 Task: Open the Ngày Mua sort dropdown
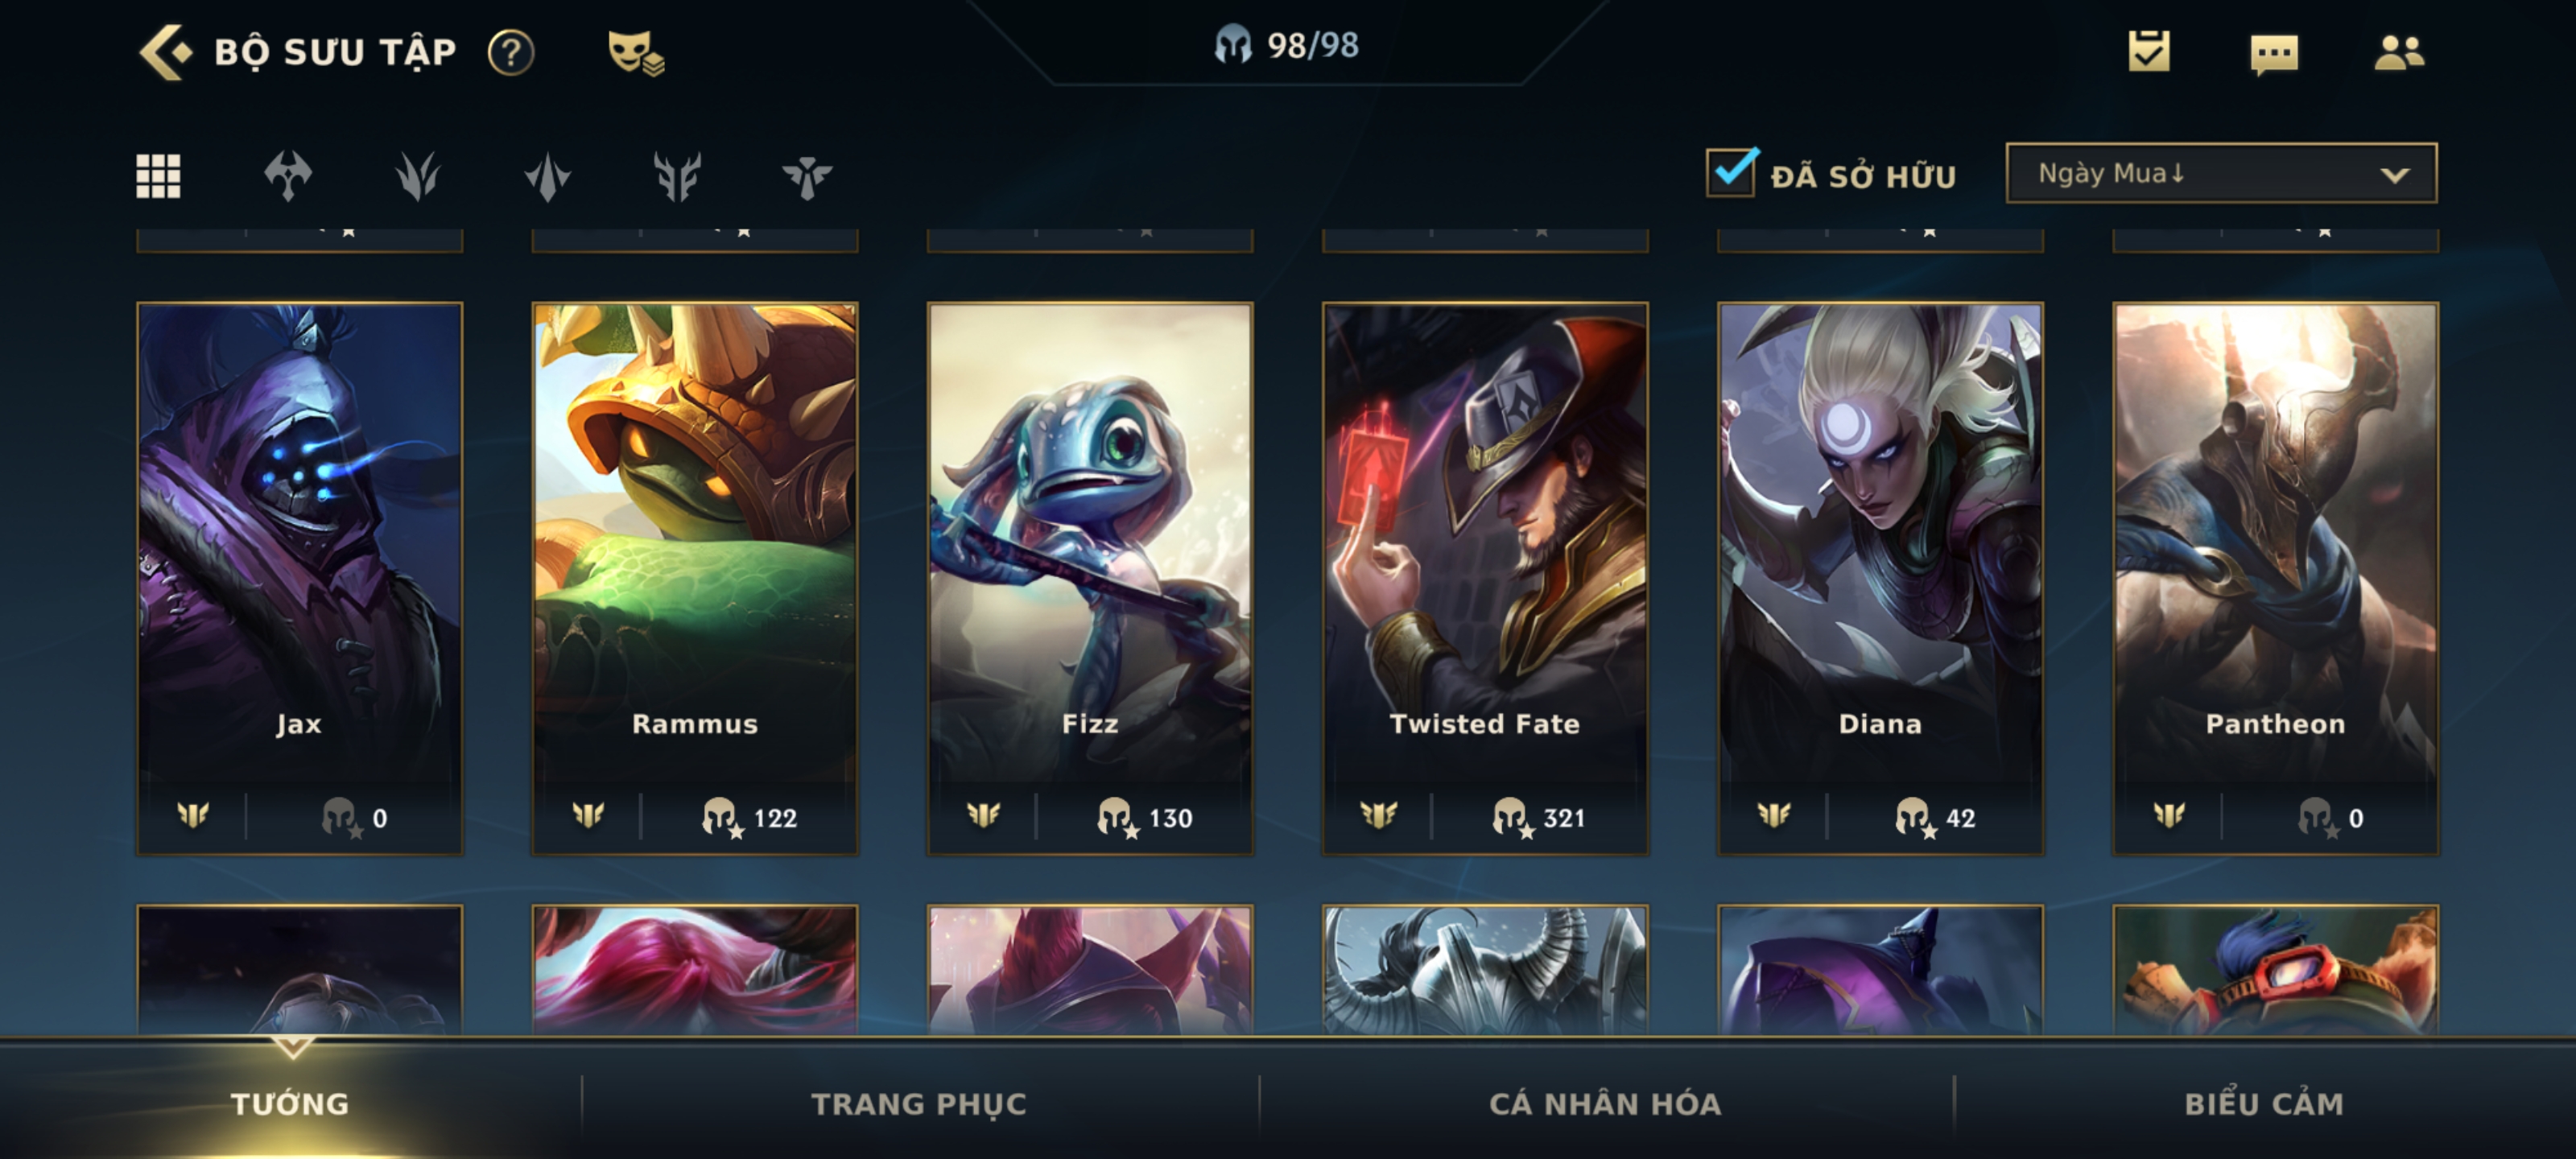click(2221, 173)
